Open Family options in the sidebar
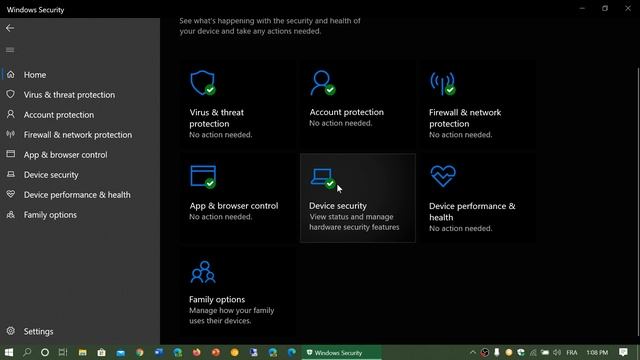640x360 pixels. [x=80, y=215]
